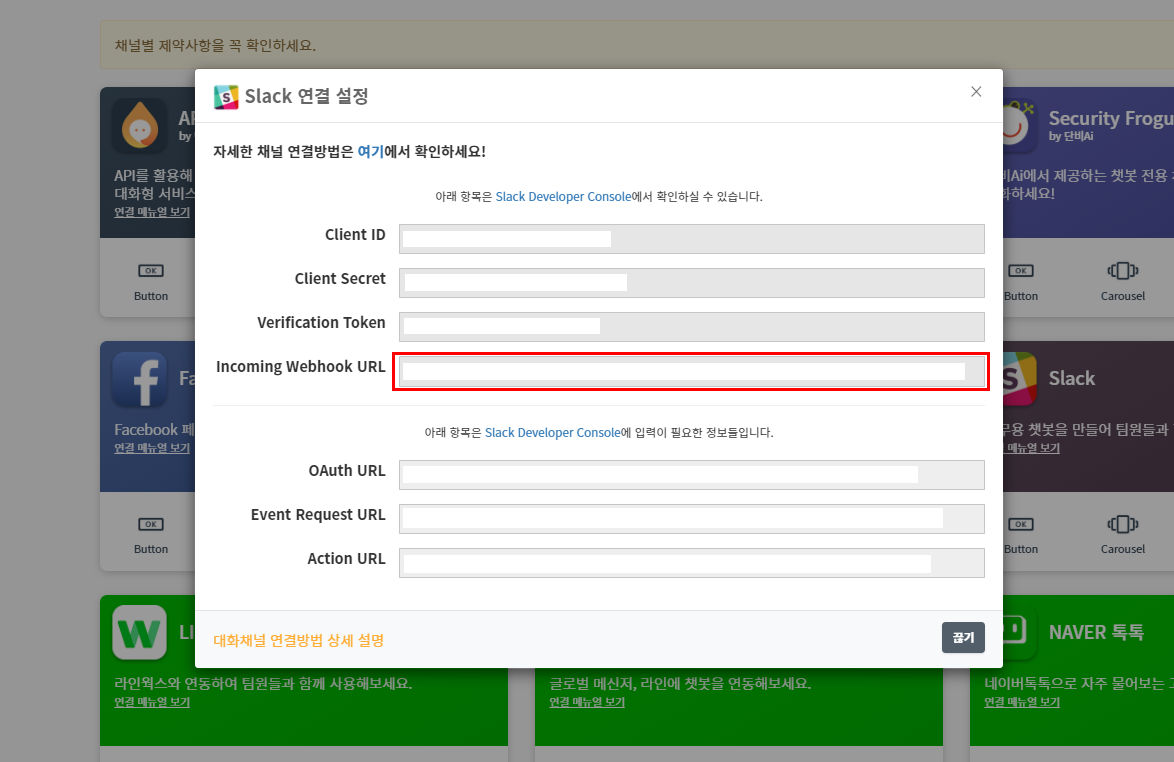This screenshot has height=762, width=1174.
Task: Click Button icon under Slack card
Action: (x=1021, y=524)
